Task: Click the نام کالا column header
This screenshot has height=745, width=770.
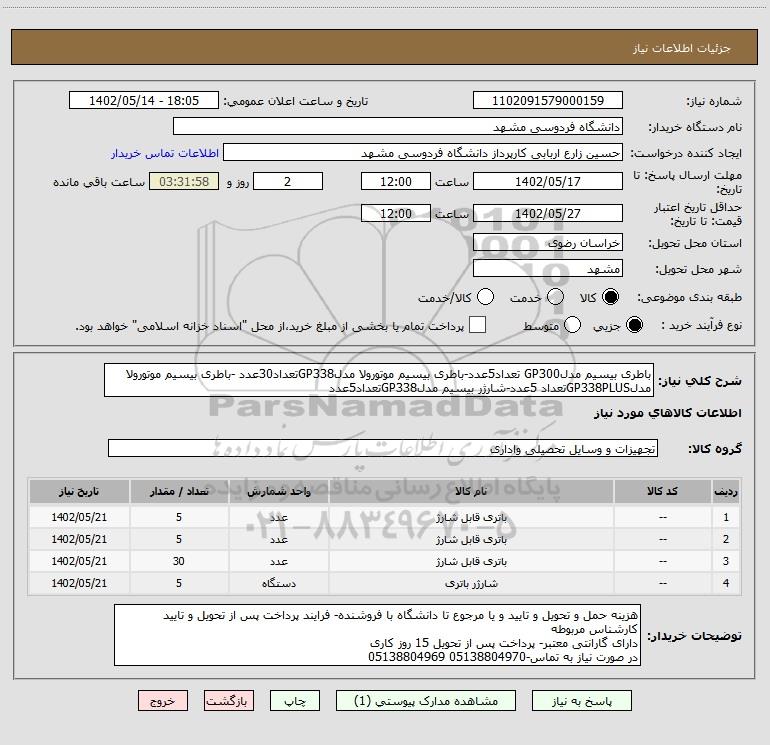Action: [x=471, y=492]
